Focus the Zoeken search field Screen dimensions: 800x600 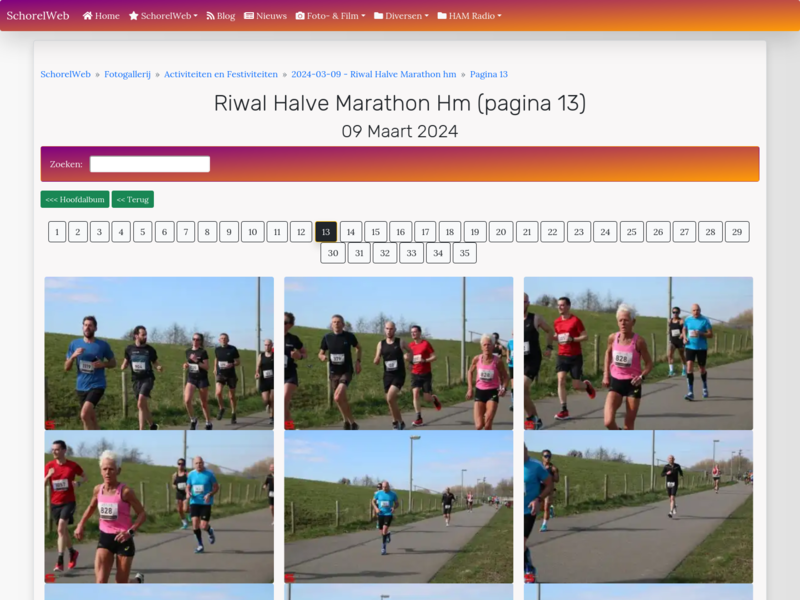(150, 164)
